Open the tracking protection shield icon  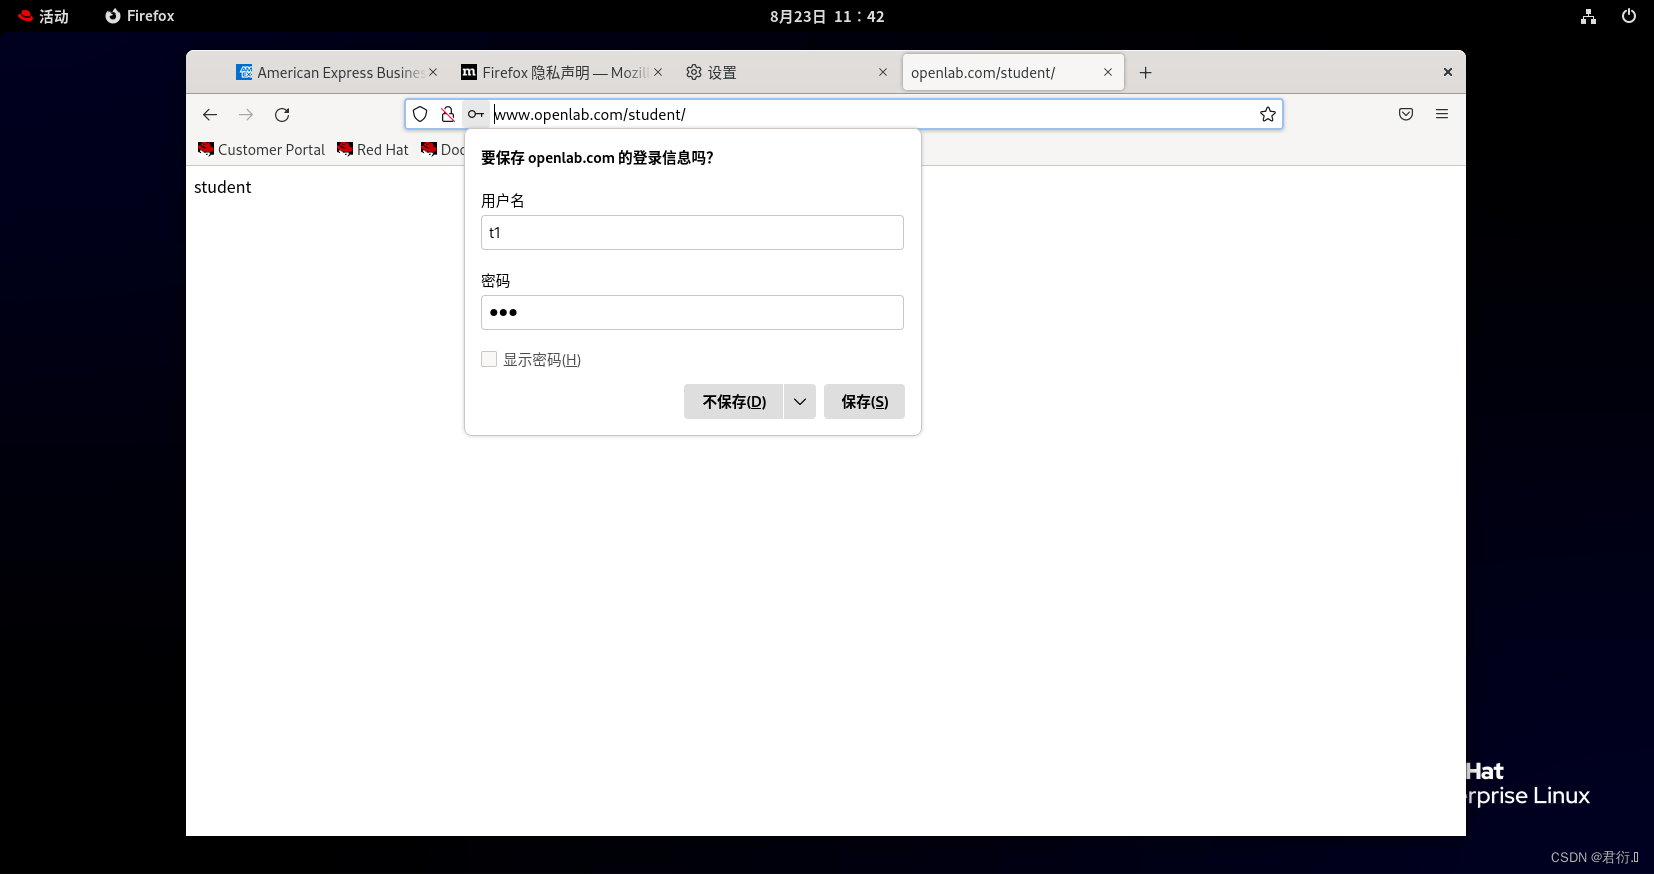[421, 114]
